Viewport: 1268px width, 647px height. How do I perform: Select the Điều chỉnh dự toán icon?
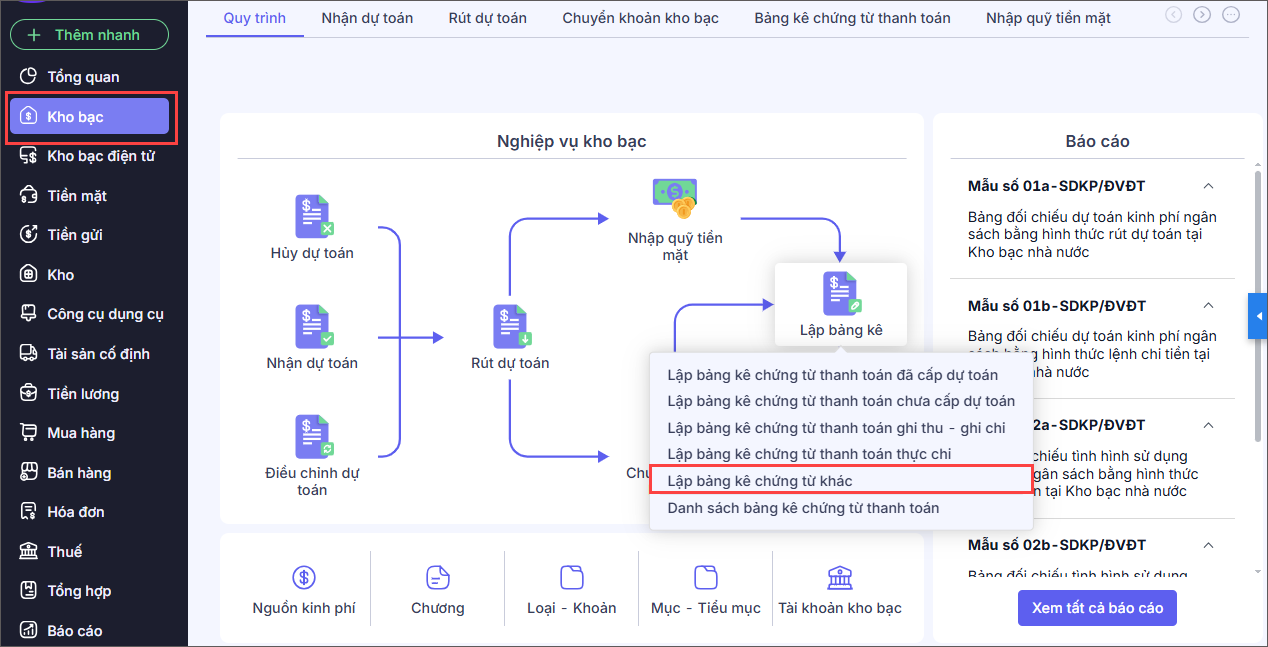tap(313, 436)
